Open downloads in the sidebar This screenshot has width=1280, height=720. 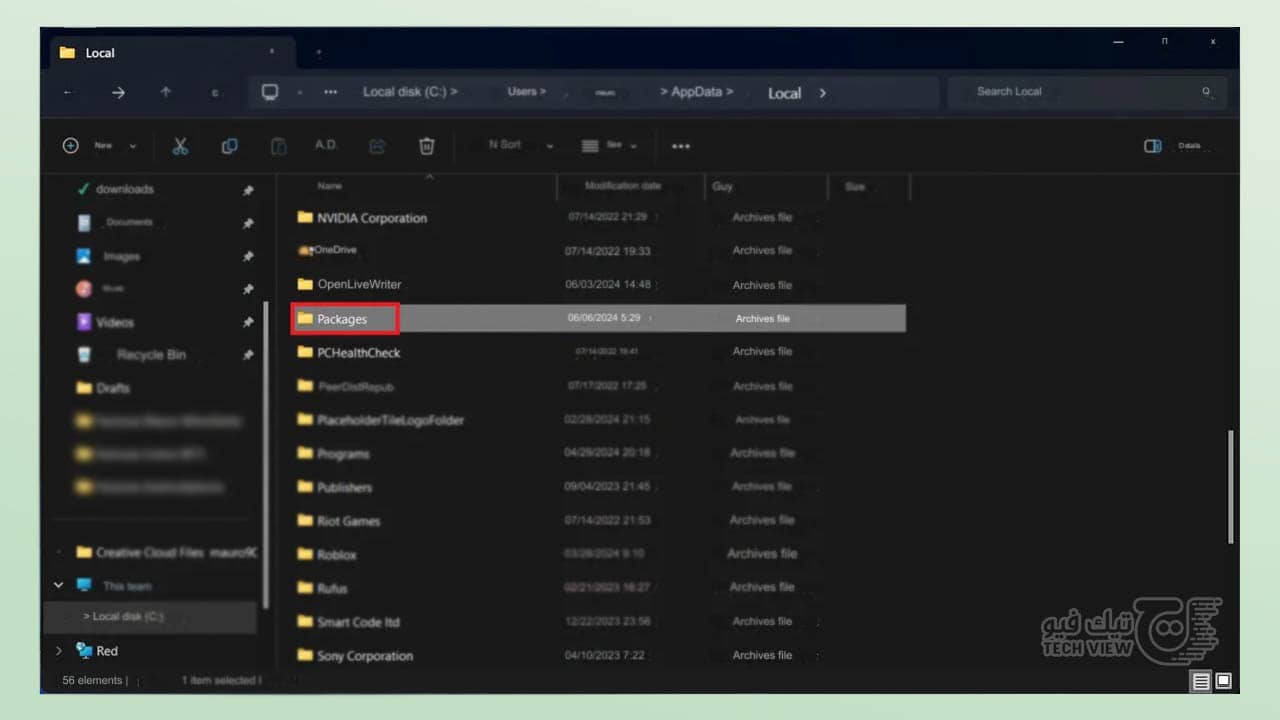[124, 189]
